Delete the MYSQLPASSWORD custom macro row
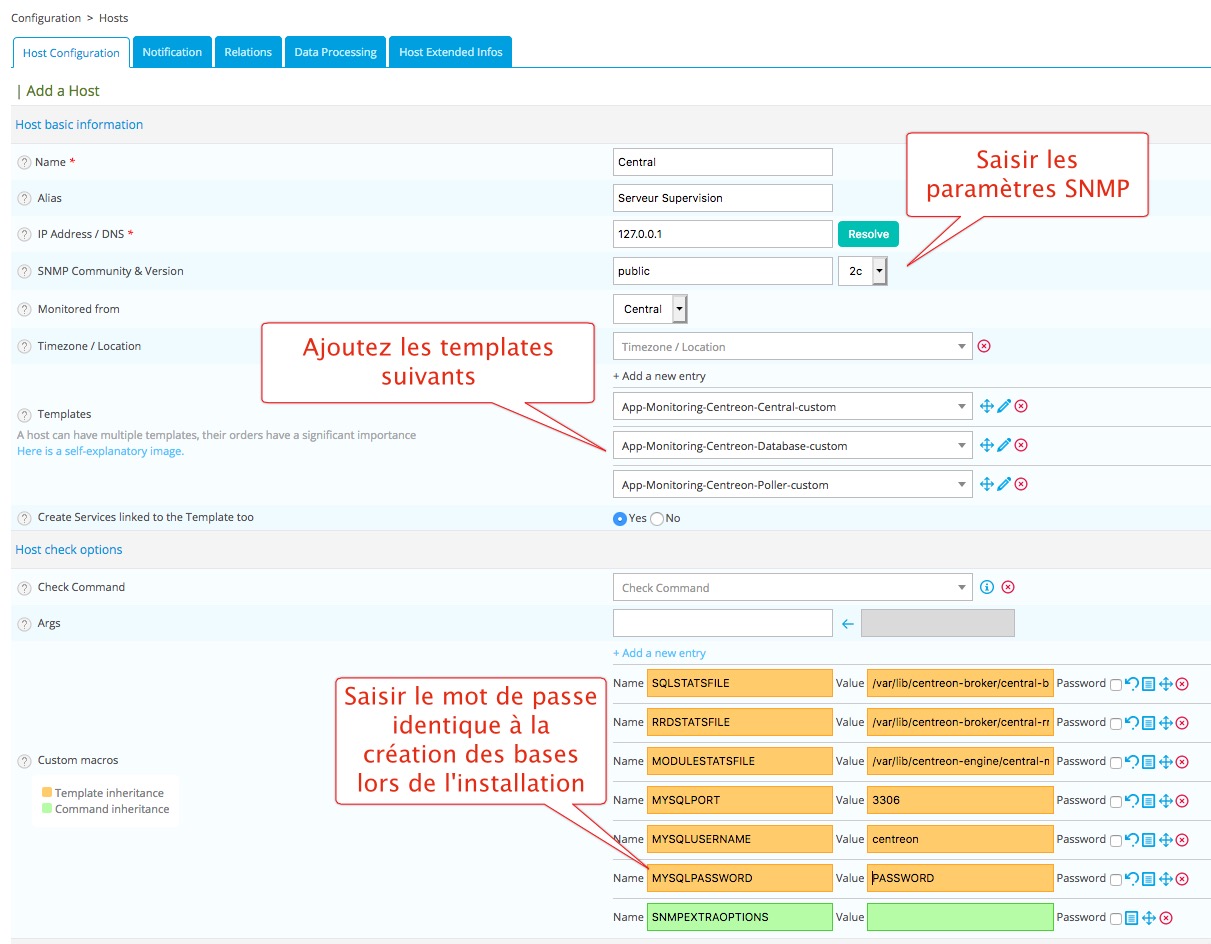This screenshot has height=944, width=1211. coord(1181,878)
